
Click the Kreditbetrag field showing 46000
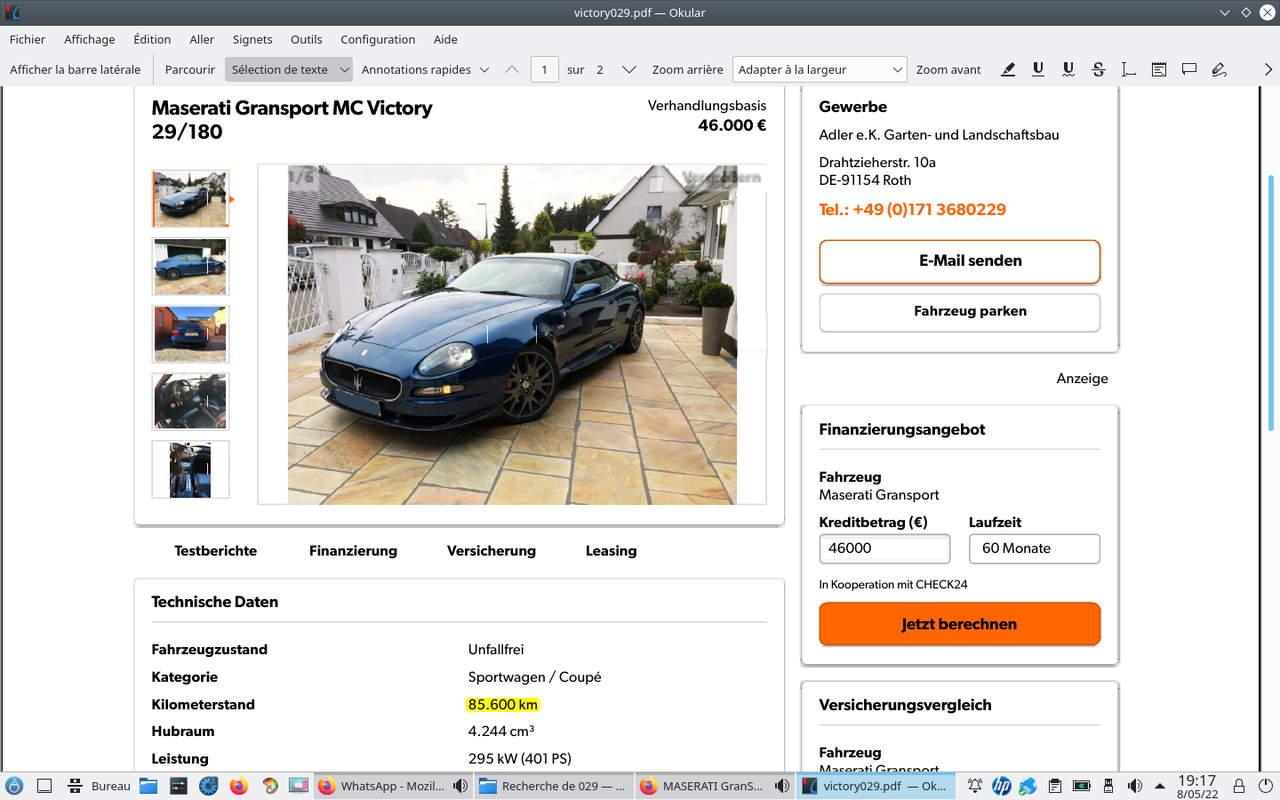click(884, 548)
